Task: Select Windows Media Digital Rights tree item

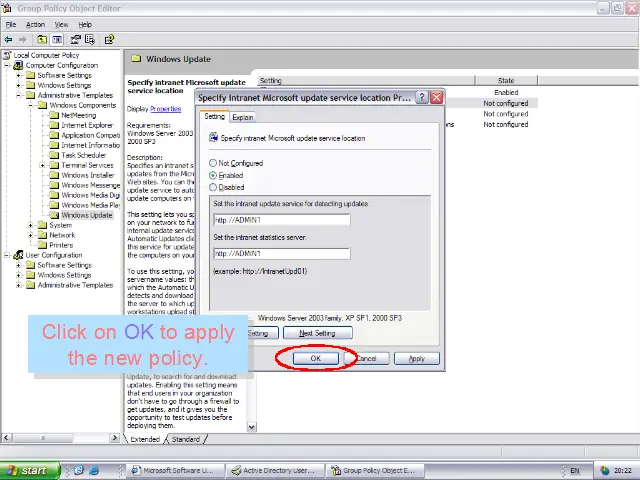Action: coord(90,195)
